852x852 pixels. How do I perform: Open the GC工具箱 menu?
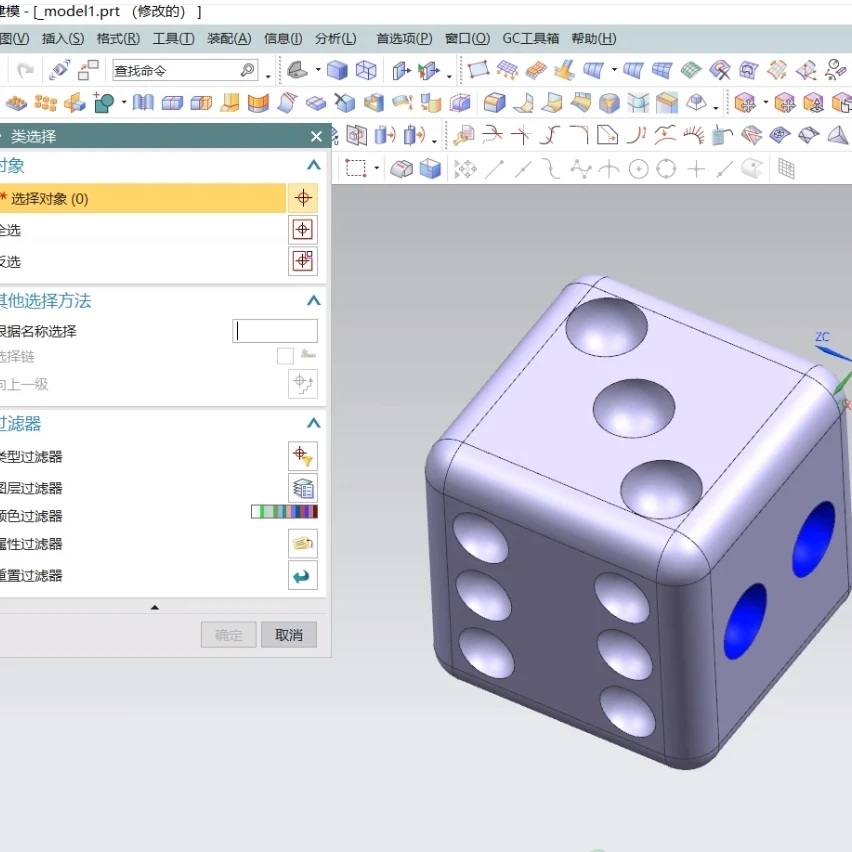(530, 39)
